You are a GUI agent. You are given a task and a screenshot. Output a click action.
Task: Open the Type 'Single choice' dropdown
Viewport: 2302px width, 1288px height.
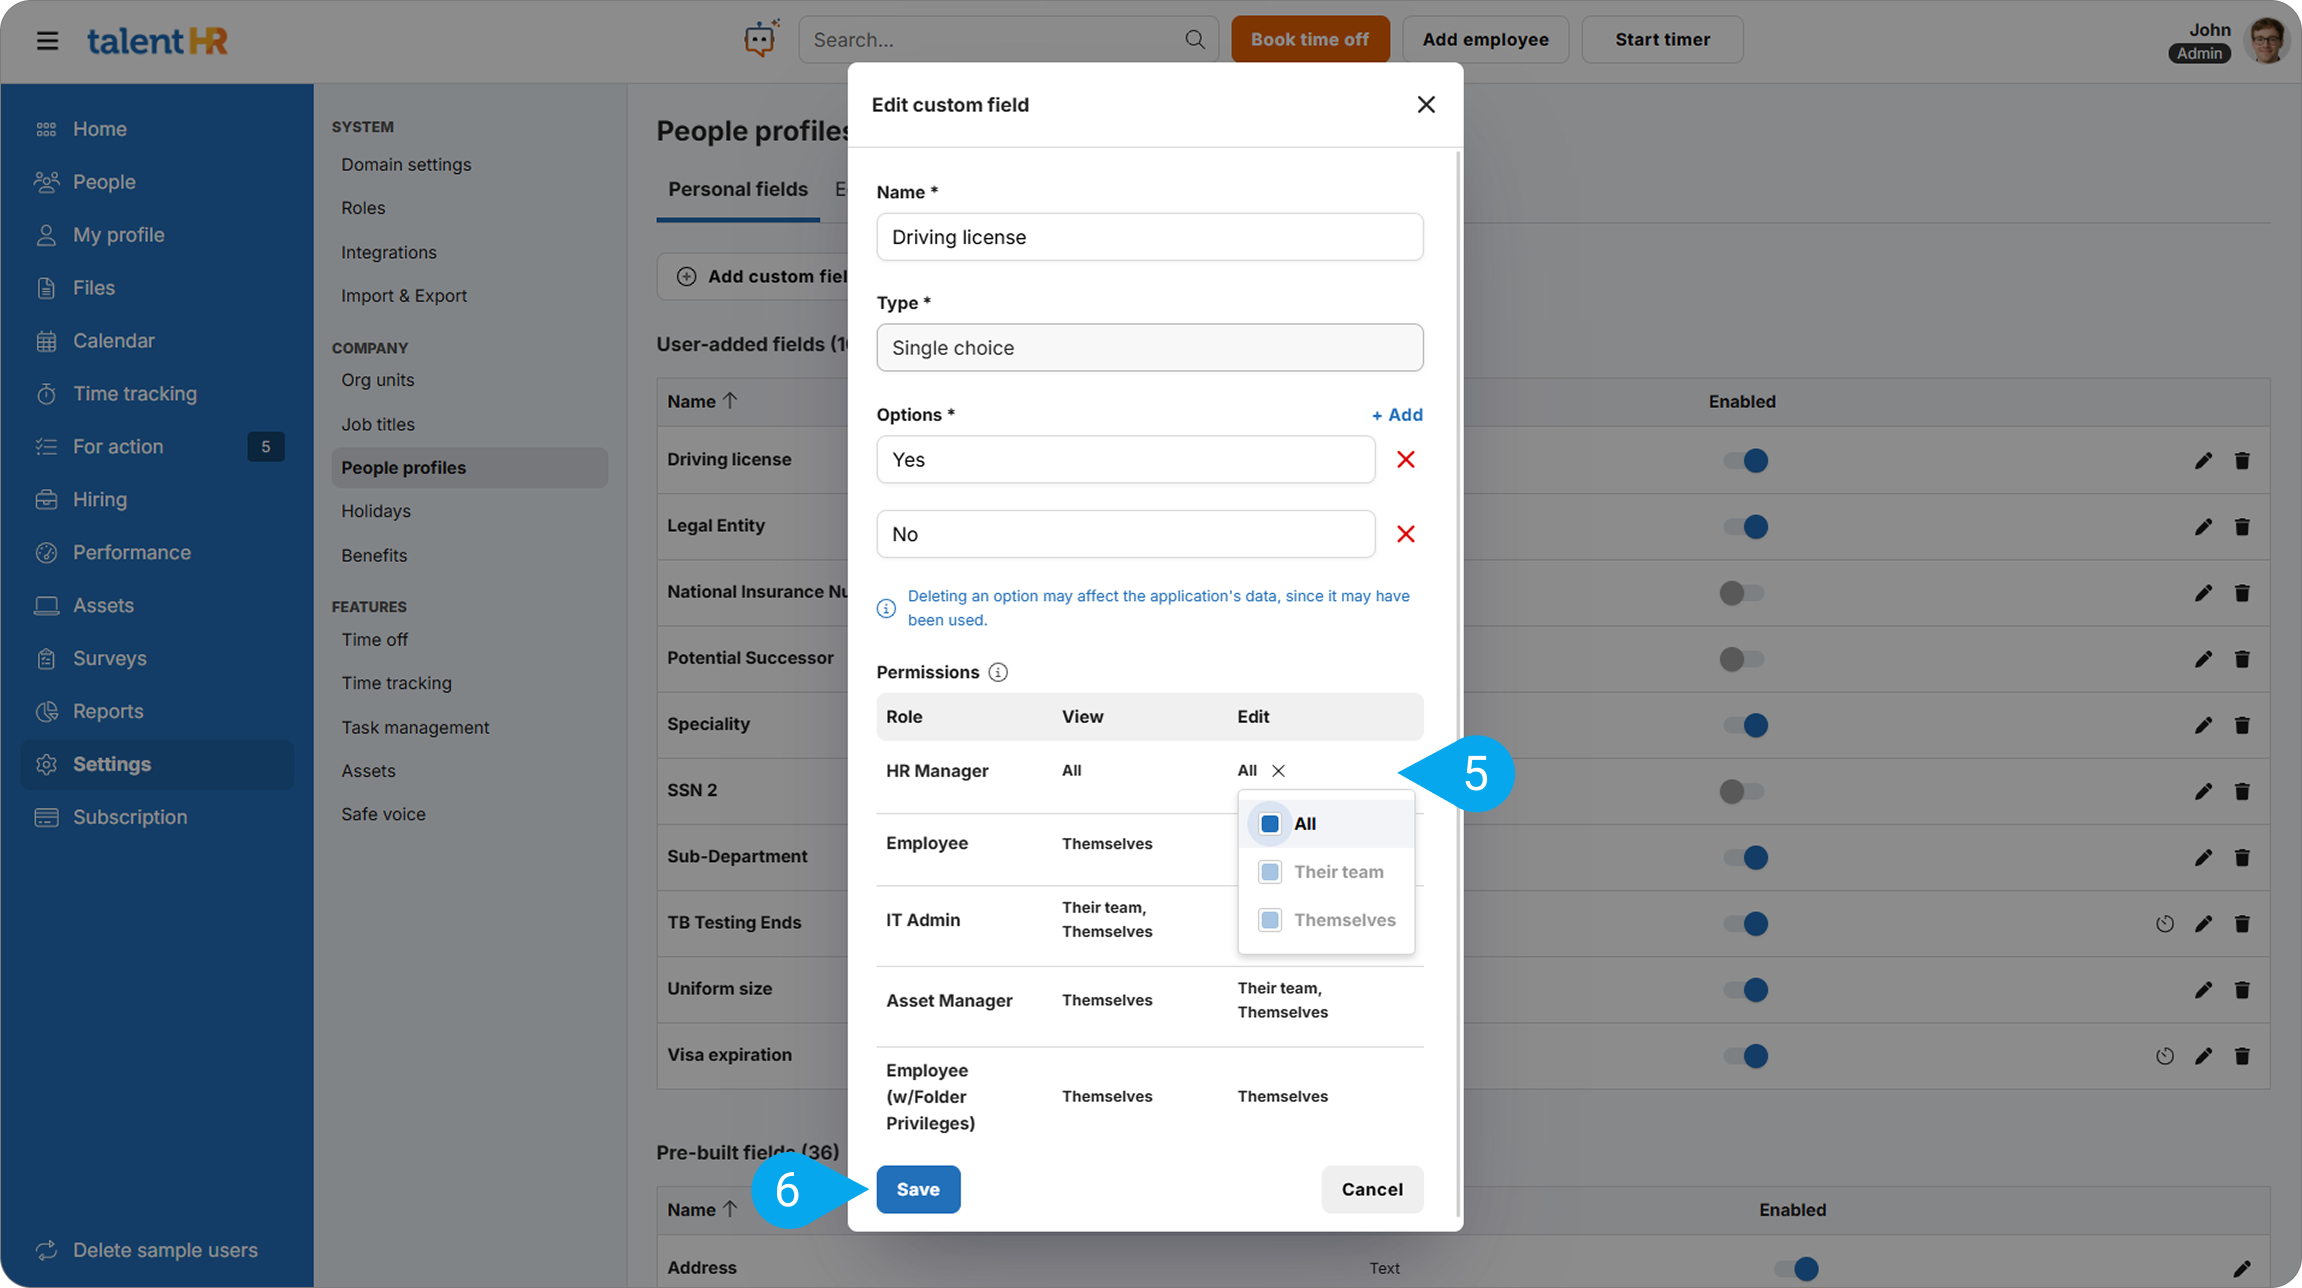click(1149, 348)
